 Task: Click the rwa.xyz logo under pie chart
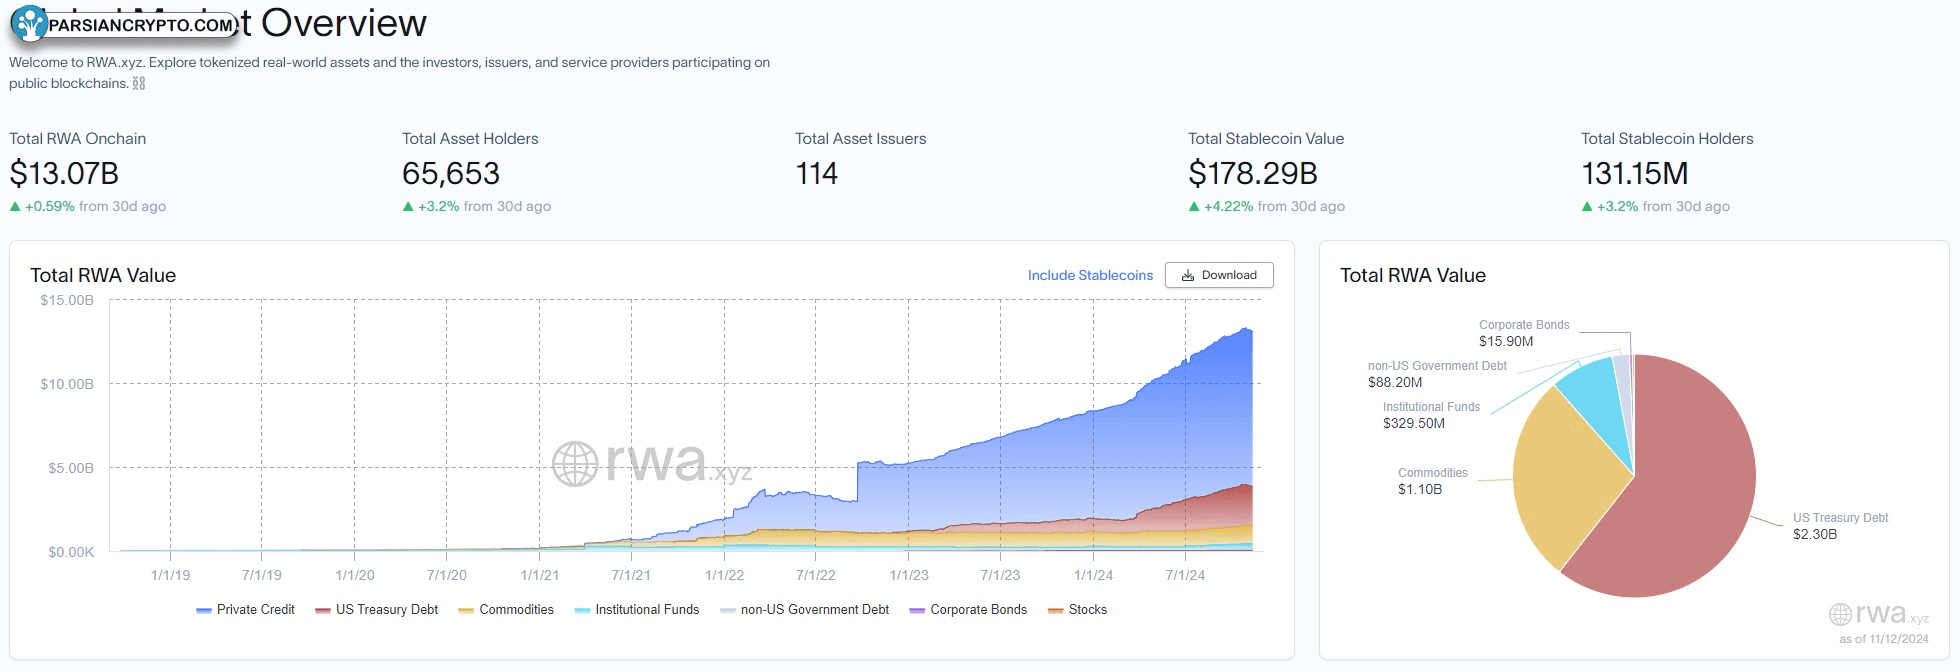[1879, 614]
